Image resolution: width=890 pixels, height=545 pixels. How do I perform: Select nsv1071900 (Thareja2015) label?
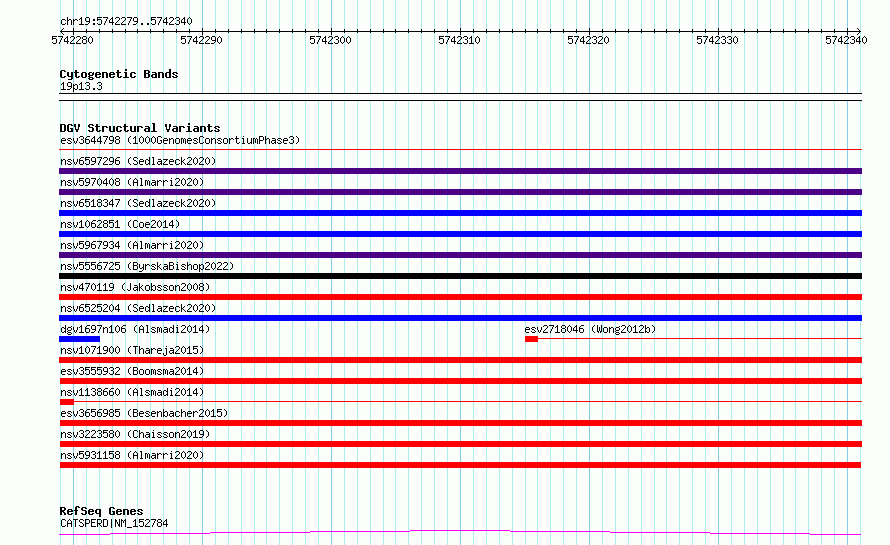(x=132, y=350)
